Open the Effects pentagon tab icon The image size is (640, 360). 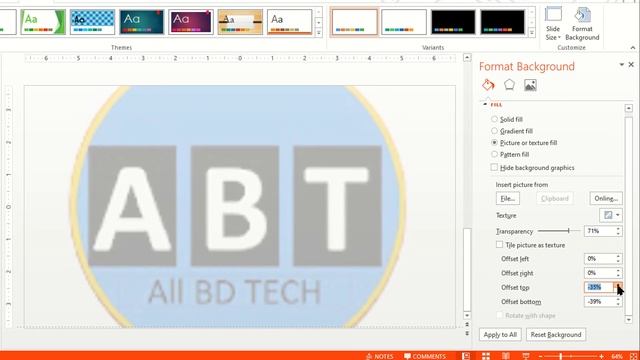509,85
